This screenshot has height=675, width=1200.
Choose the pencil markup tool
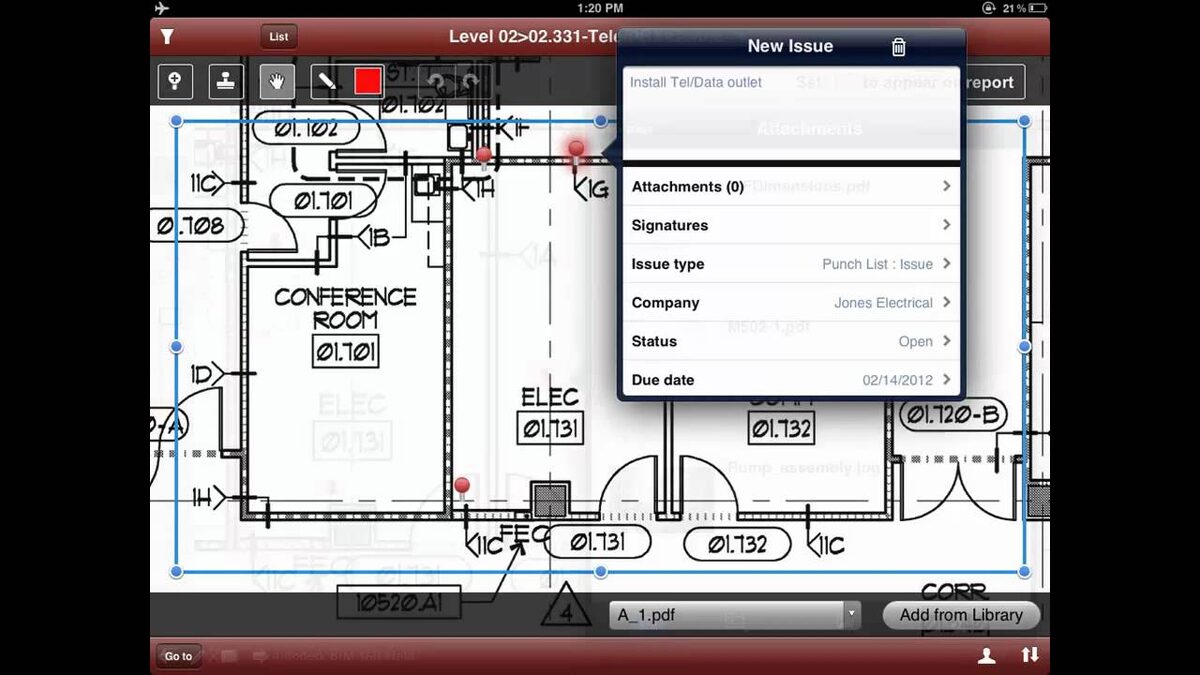tap(325, 81)
